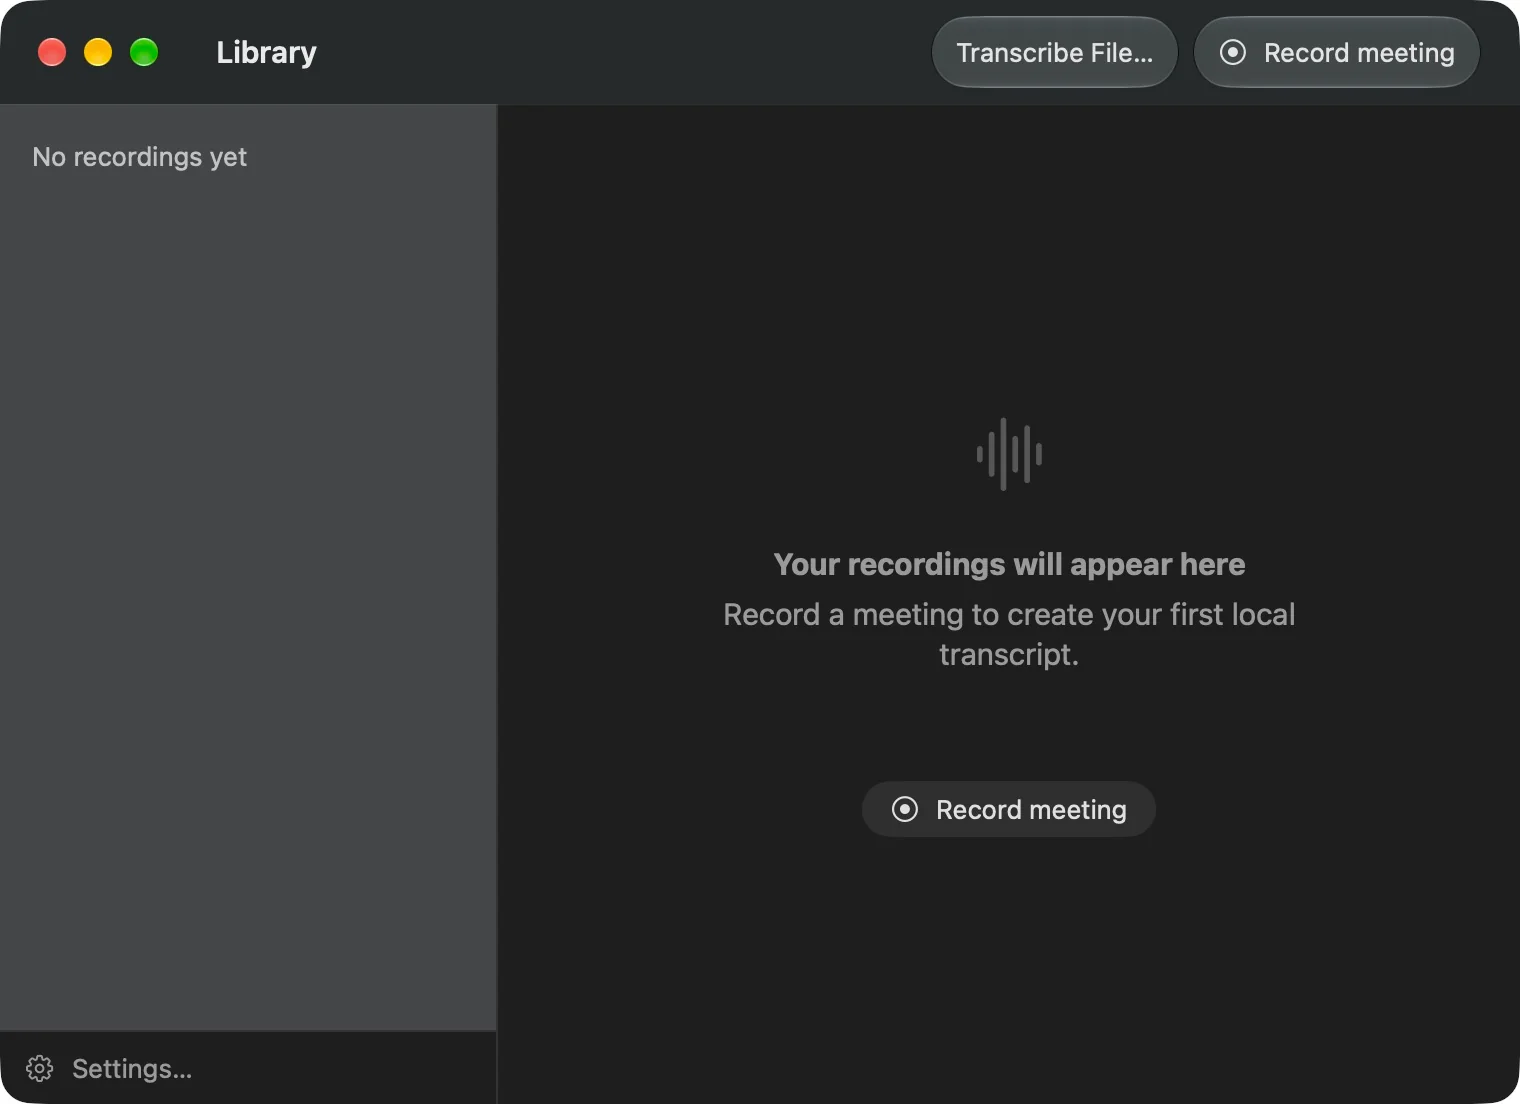Zoom the Library window with the green button
Image resolution: width=1520 pixels, height=1104 pixels.
pyautogui.click(x=144, y=52)
